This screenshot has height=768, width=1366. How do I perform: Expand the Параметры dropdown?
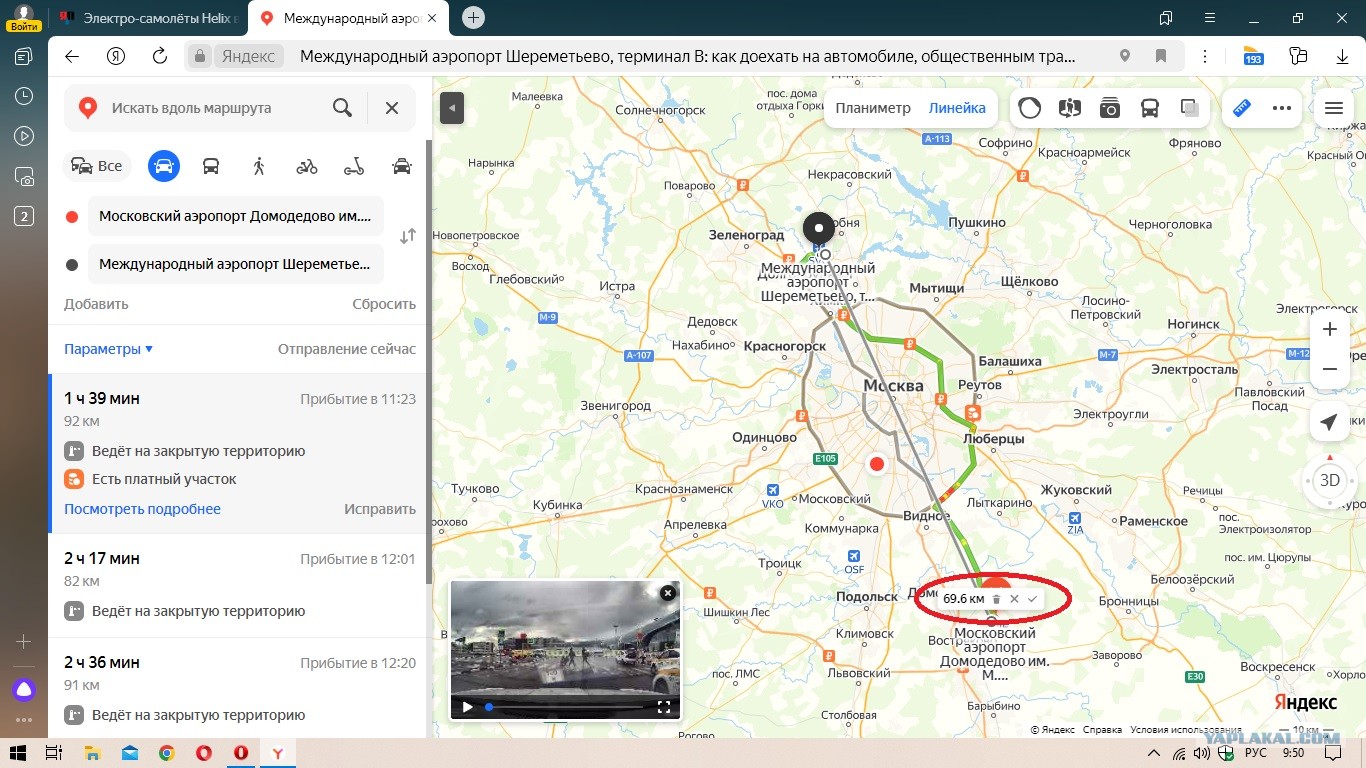pos(109,349)
